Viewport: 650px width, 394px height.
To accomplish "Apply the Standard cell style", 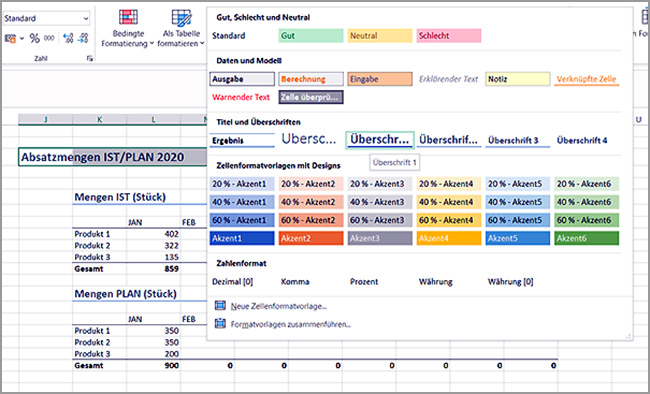I will coord(242,36).
